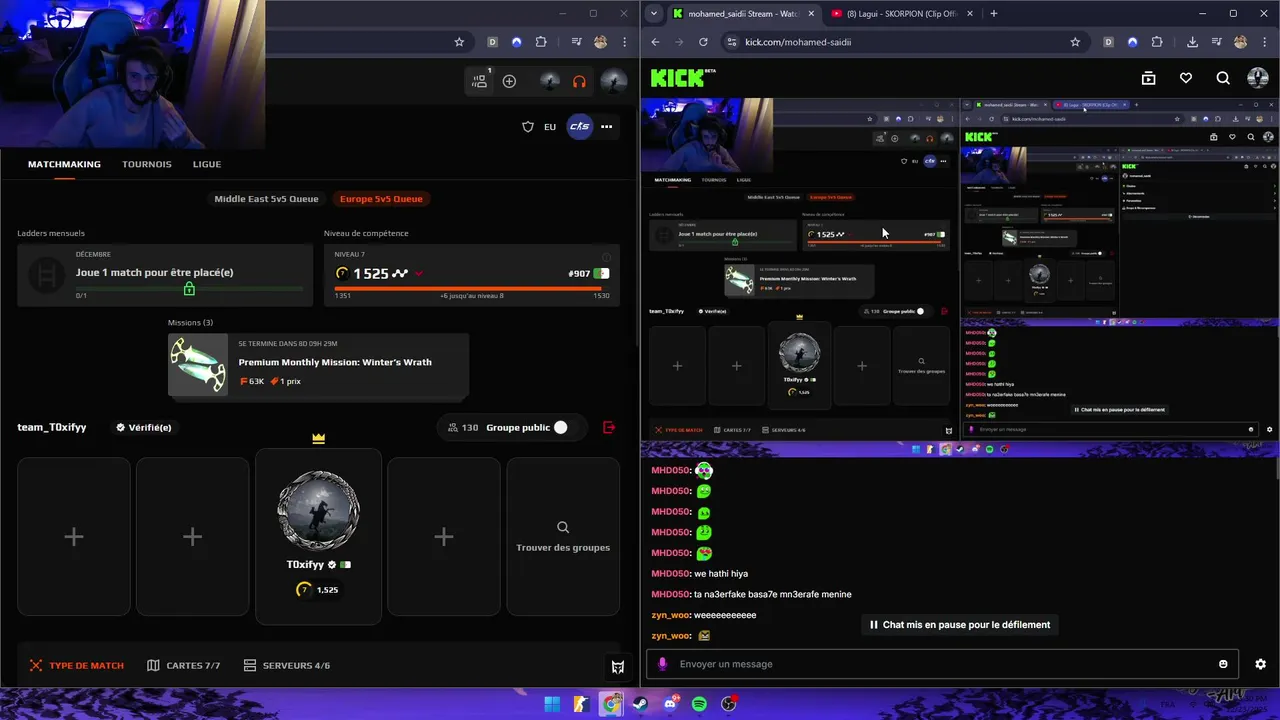Open the emoji picker in Kick chat
Viewport: 1280px width, 720px height.
[1223, 664]
